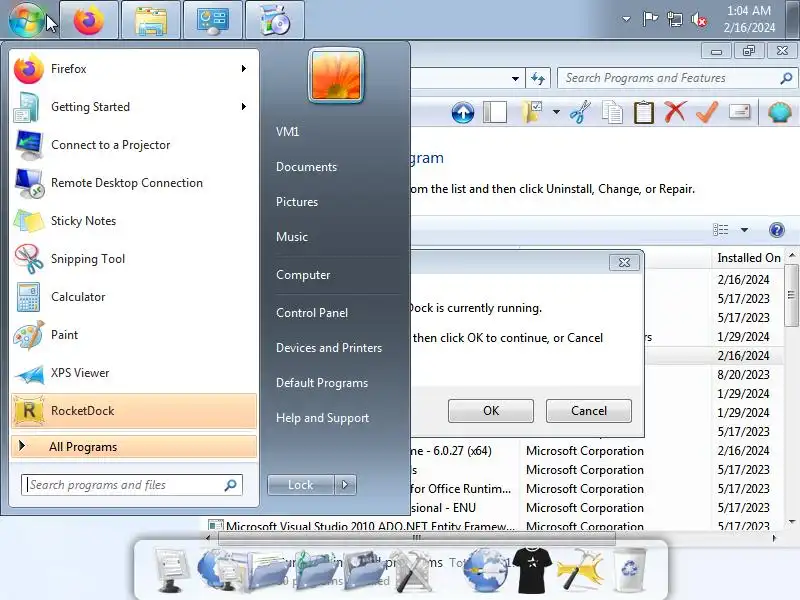Screen dimensions: 800x600
Task: Click the horizontal scrollbar thumb in program list
Action: [x=416, y=537]
